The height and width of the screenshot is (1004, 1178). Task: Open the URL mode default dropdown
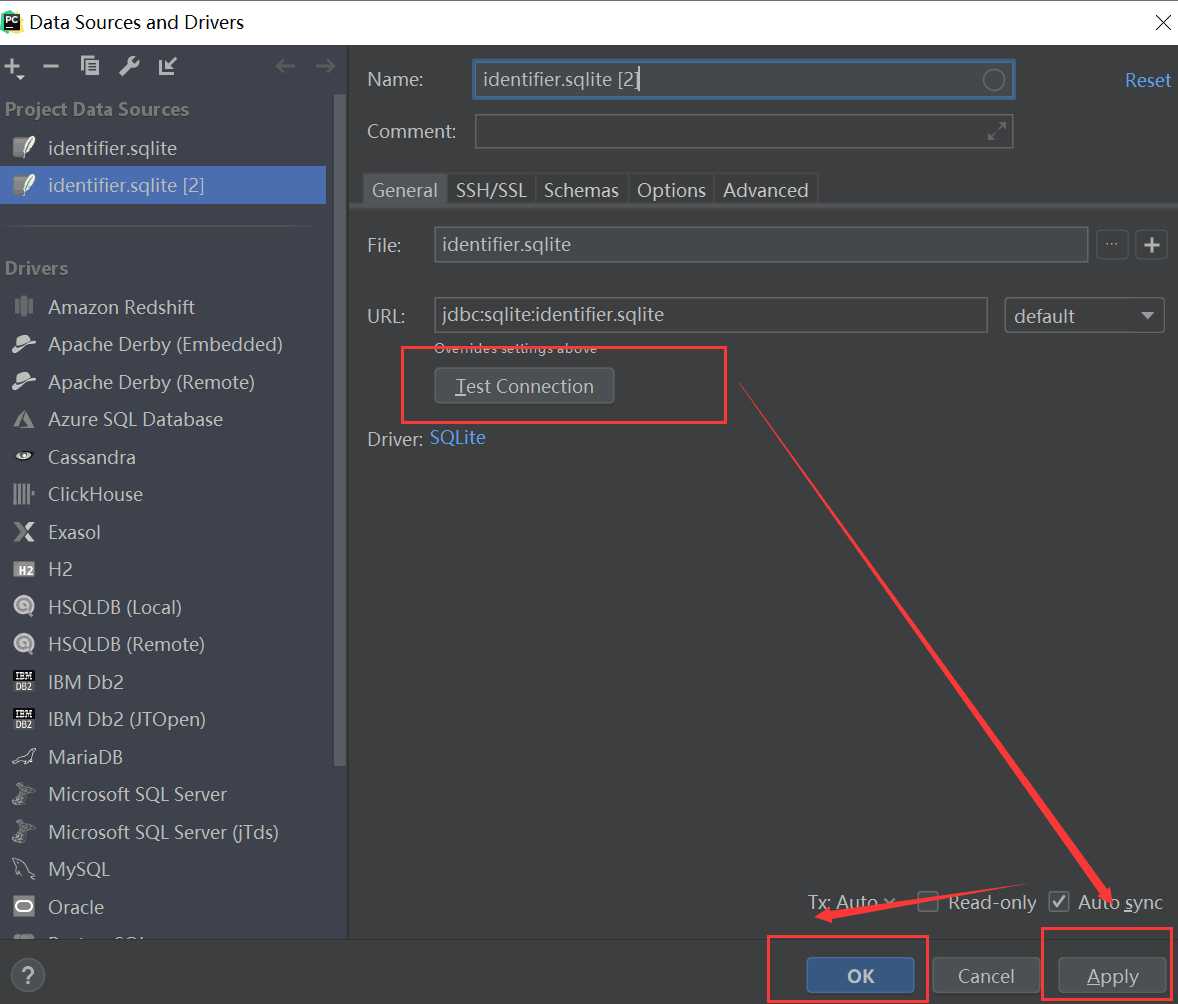[x=1084, y=316]
